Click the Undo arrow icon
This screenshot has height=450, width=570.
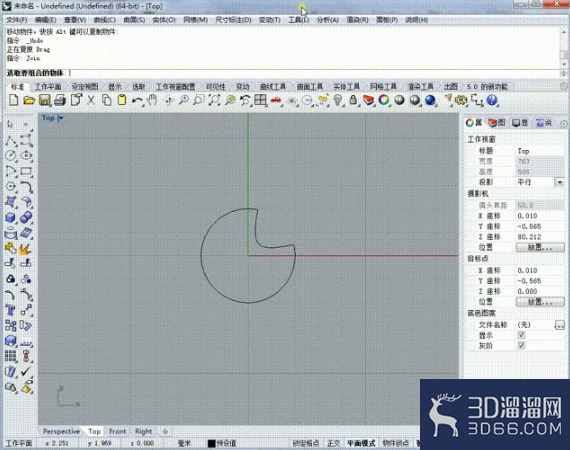[x=137, y=101]
